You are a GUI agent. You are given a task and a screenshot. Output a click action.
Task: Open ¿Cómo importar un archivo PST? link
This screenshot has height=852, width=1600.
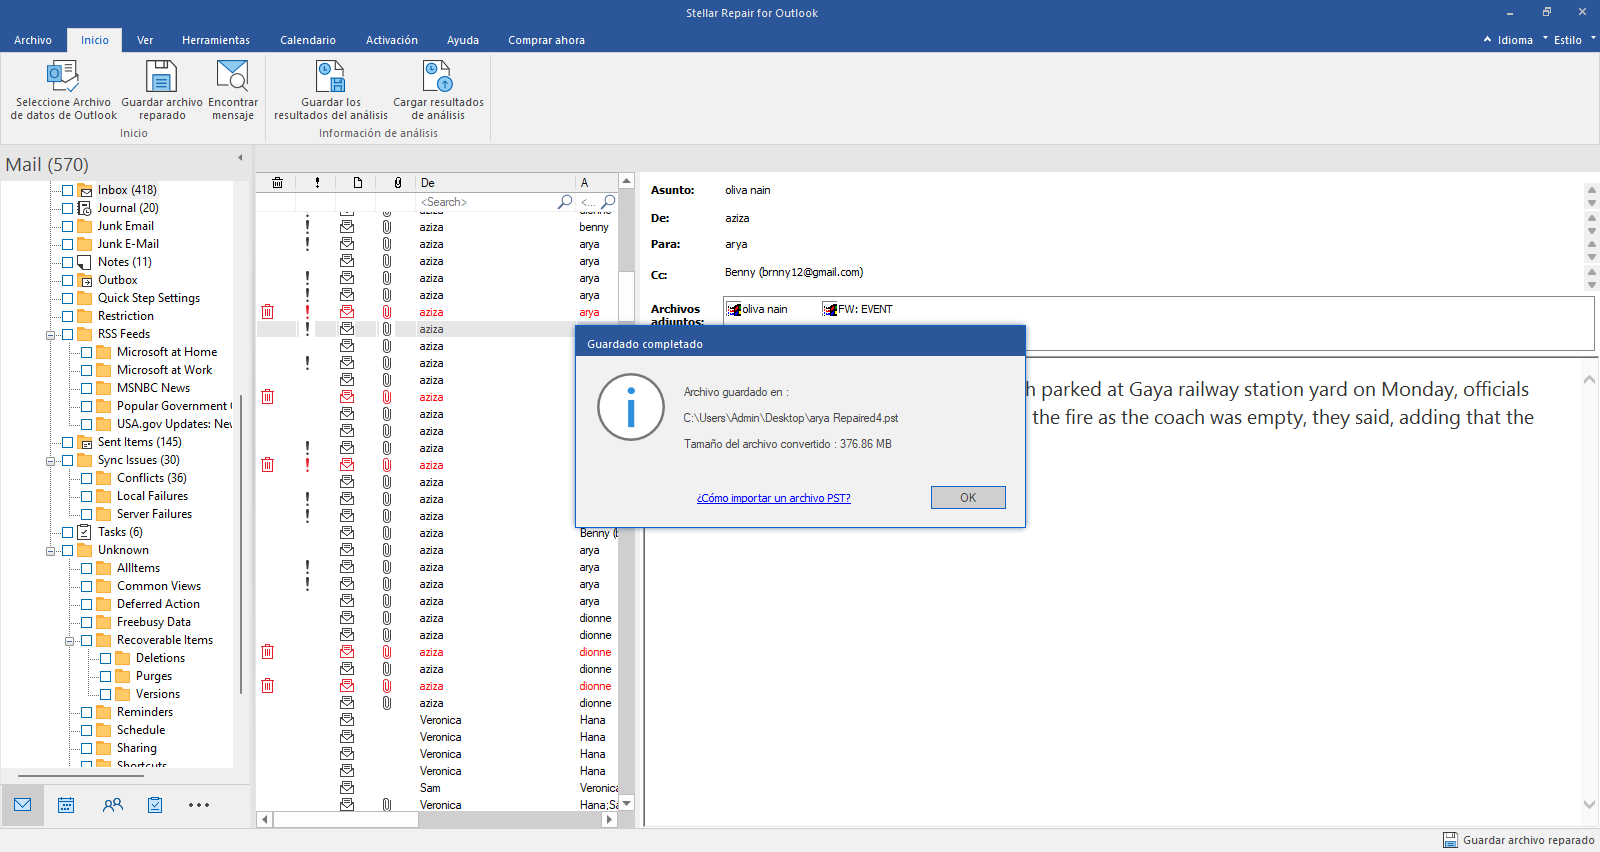tap(774, 498)
